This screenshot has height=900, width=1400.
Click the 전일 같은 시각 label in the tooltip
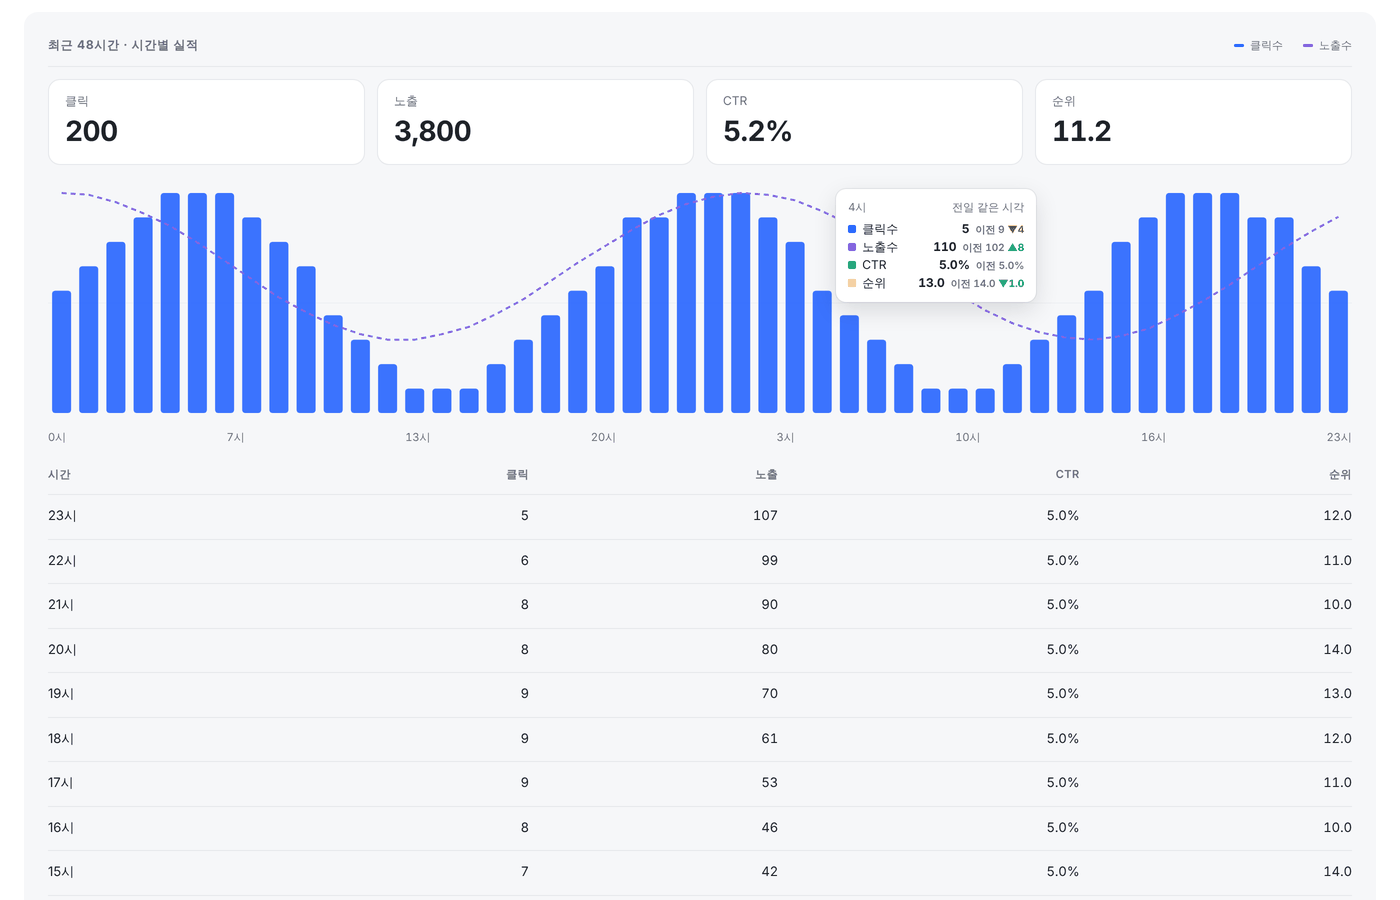coord(988,208)
